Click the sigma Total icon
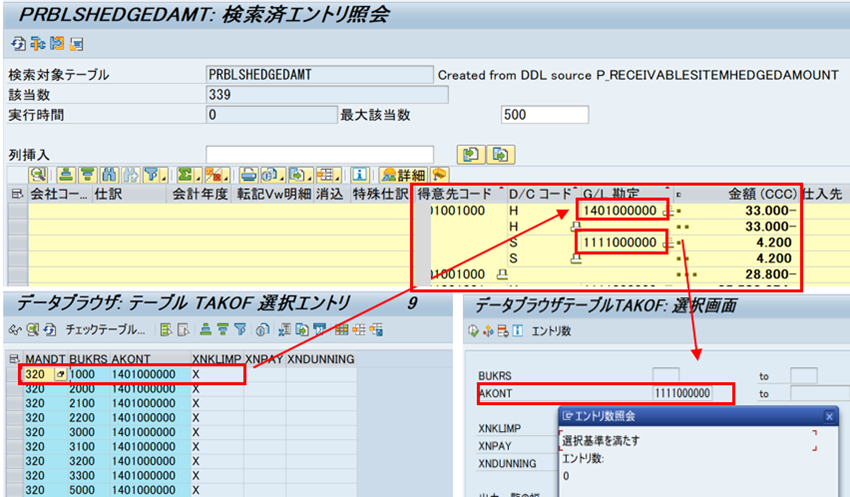Screen dimensions: 850x497 [x=185, y=175]
